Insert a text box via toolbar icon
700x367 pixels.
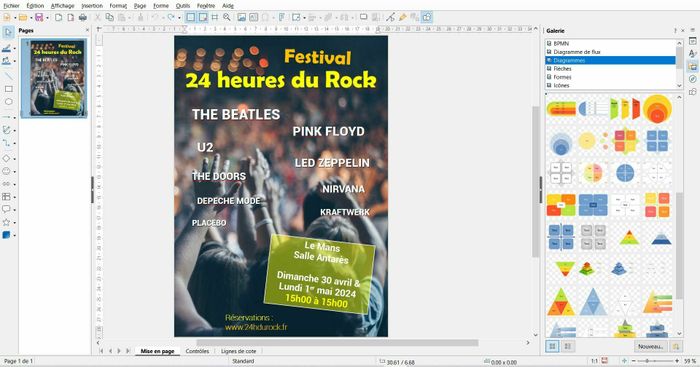tap(254, 17)
